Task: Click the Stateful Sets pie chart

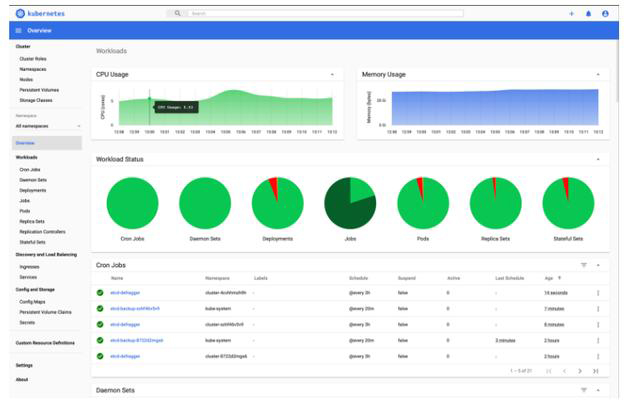Action: coord(568,203)
